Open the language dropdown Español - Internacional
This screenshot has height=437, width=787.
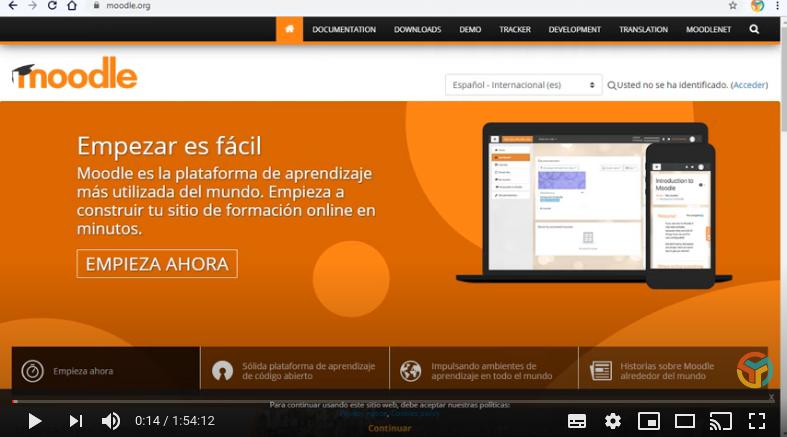coord(524,85)
